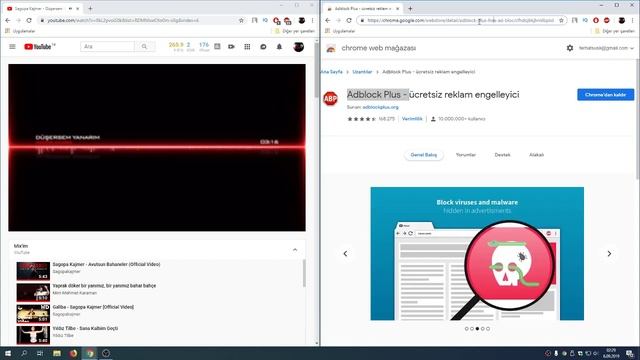Open YouTube account avatar menu
Screen dimensions: 640x360
(x=299, y=47)
